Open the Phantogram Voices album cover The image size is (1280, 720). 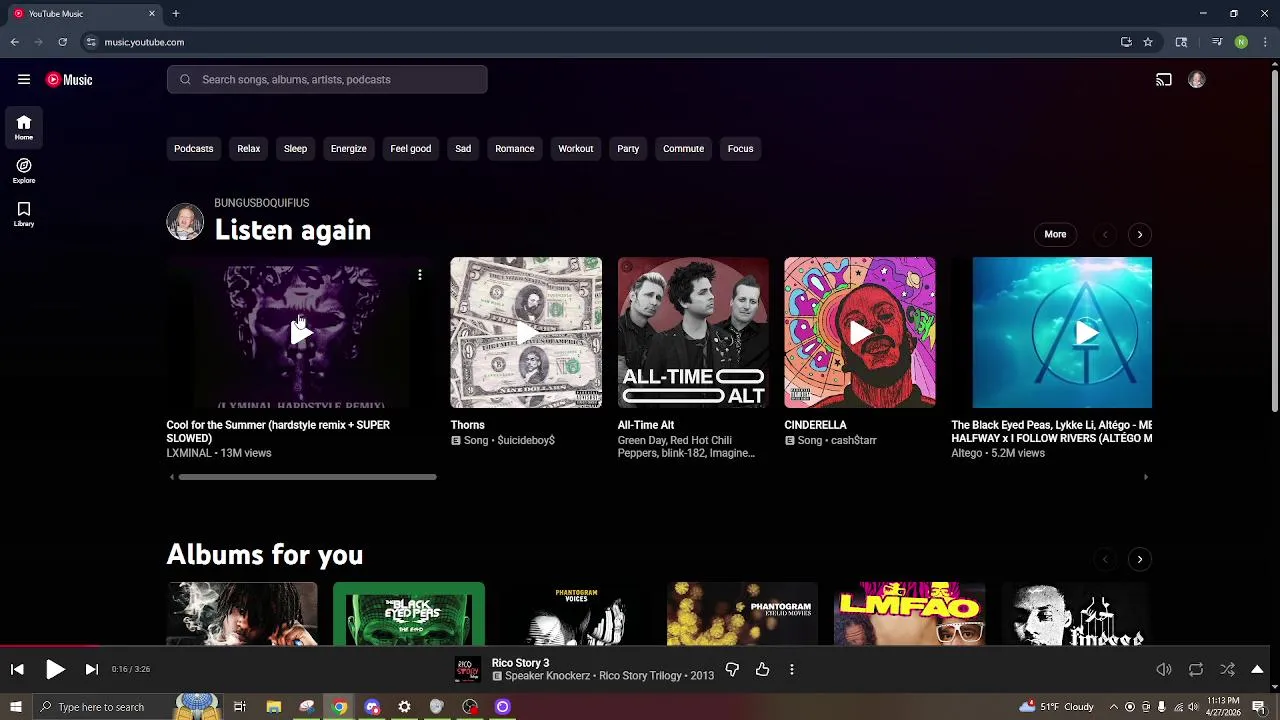coord(576,613)
